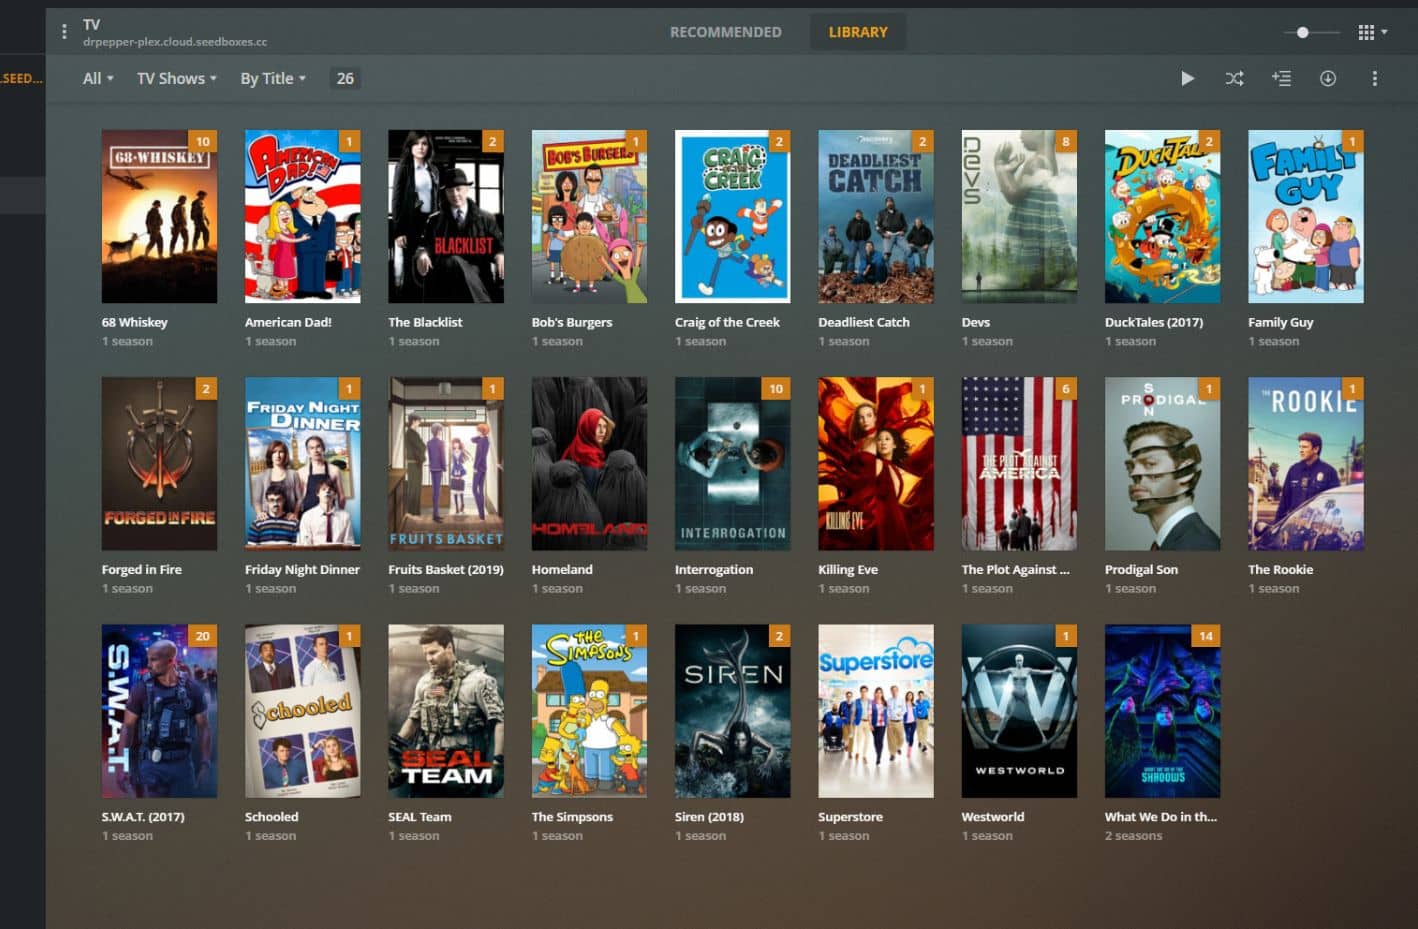
Task: Open the American Dad! poster
Action: pos(303,216)
